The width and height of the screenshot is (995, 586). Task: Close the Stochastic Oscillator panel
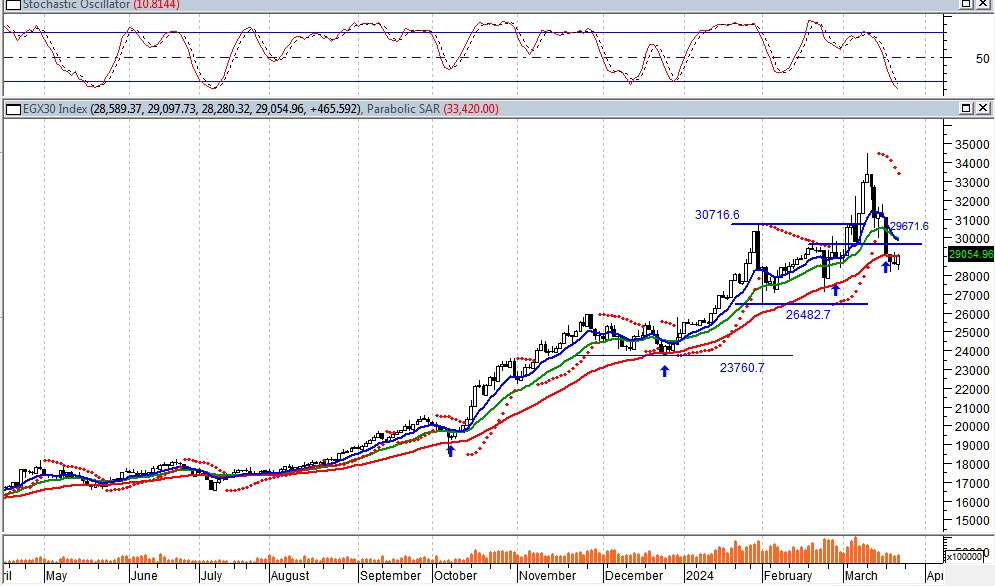(x=984, y=5)
